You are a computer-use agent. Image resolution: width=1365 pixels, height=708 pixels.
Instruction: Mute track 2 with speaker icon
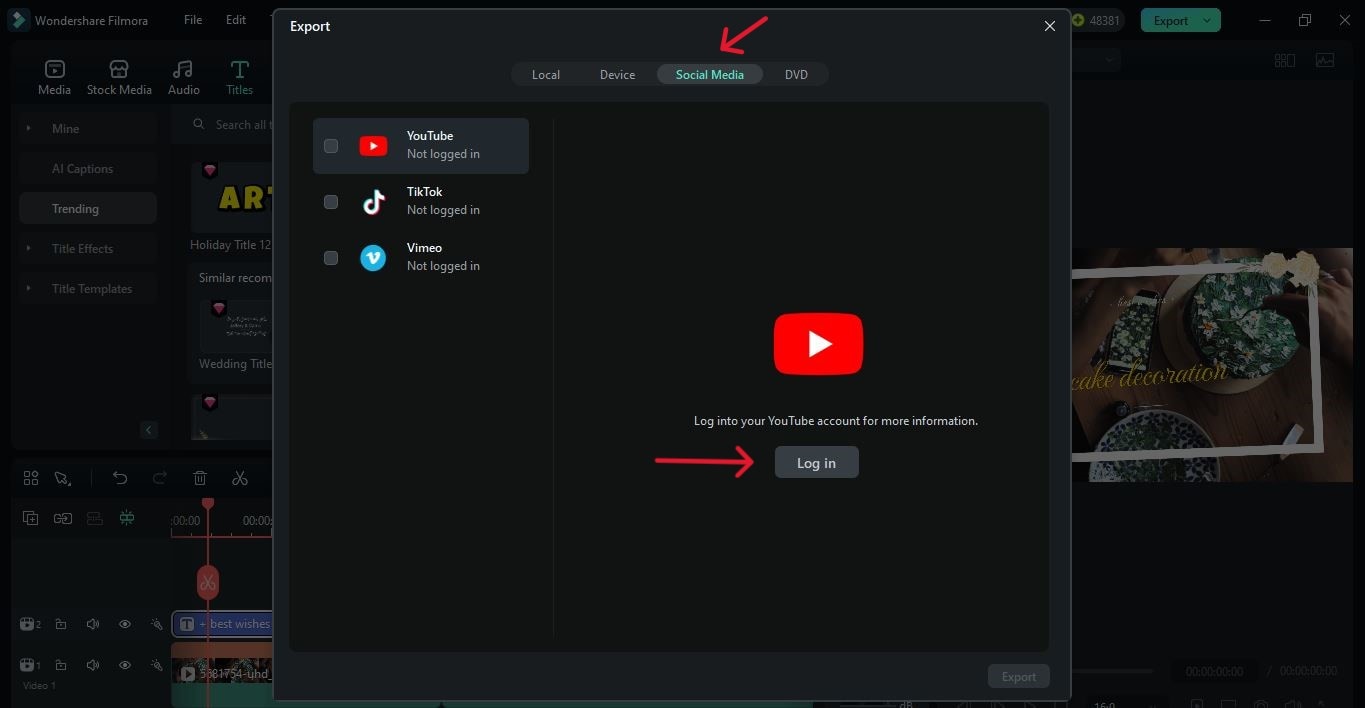point(93,624)
